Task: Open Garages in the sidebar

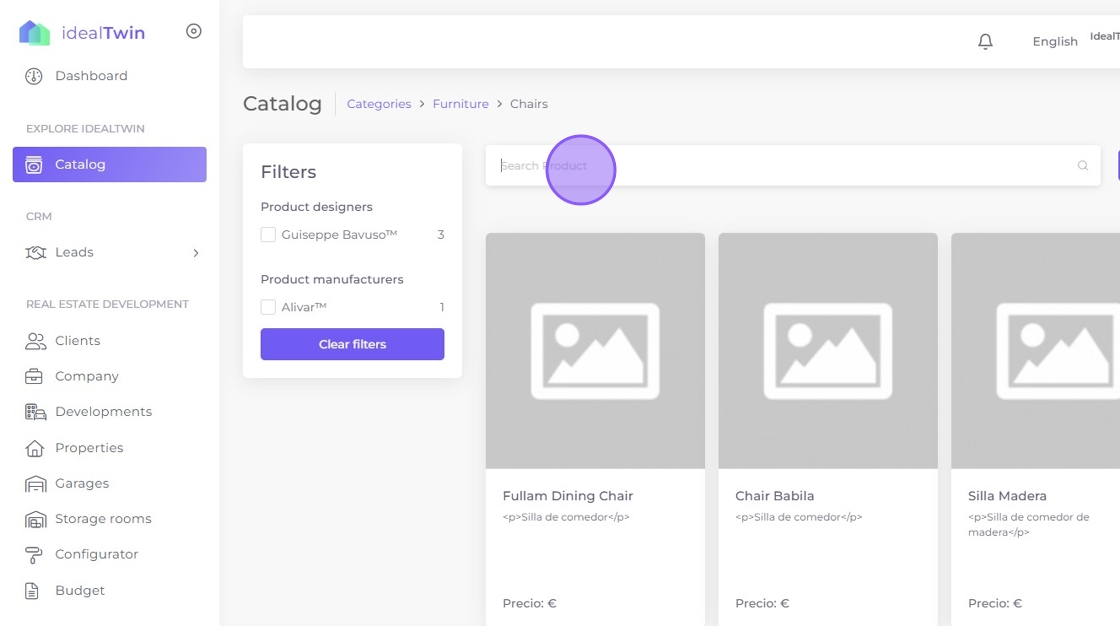Action: (81, 484)
